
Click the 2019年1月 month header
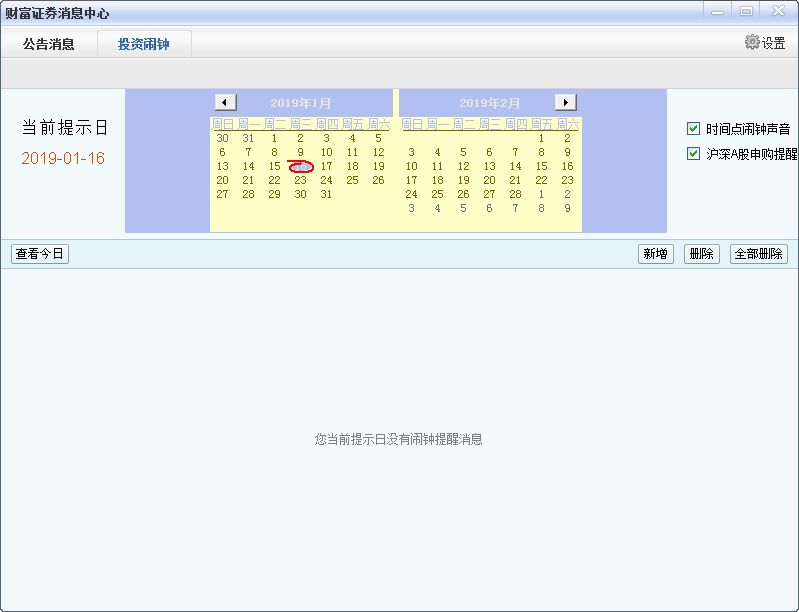[x=301, y=103]
